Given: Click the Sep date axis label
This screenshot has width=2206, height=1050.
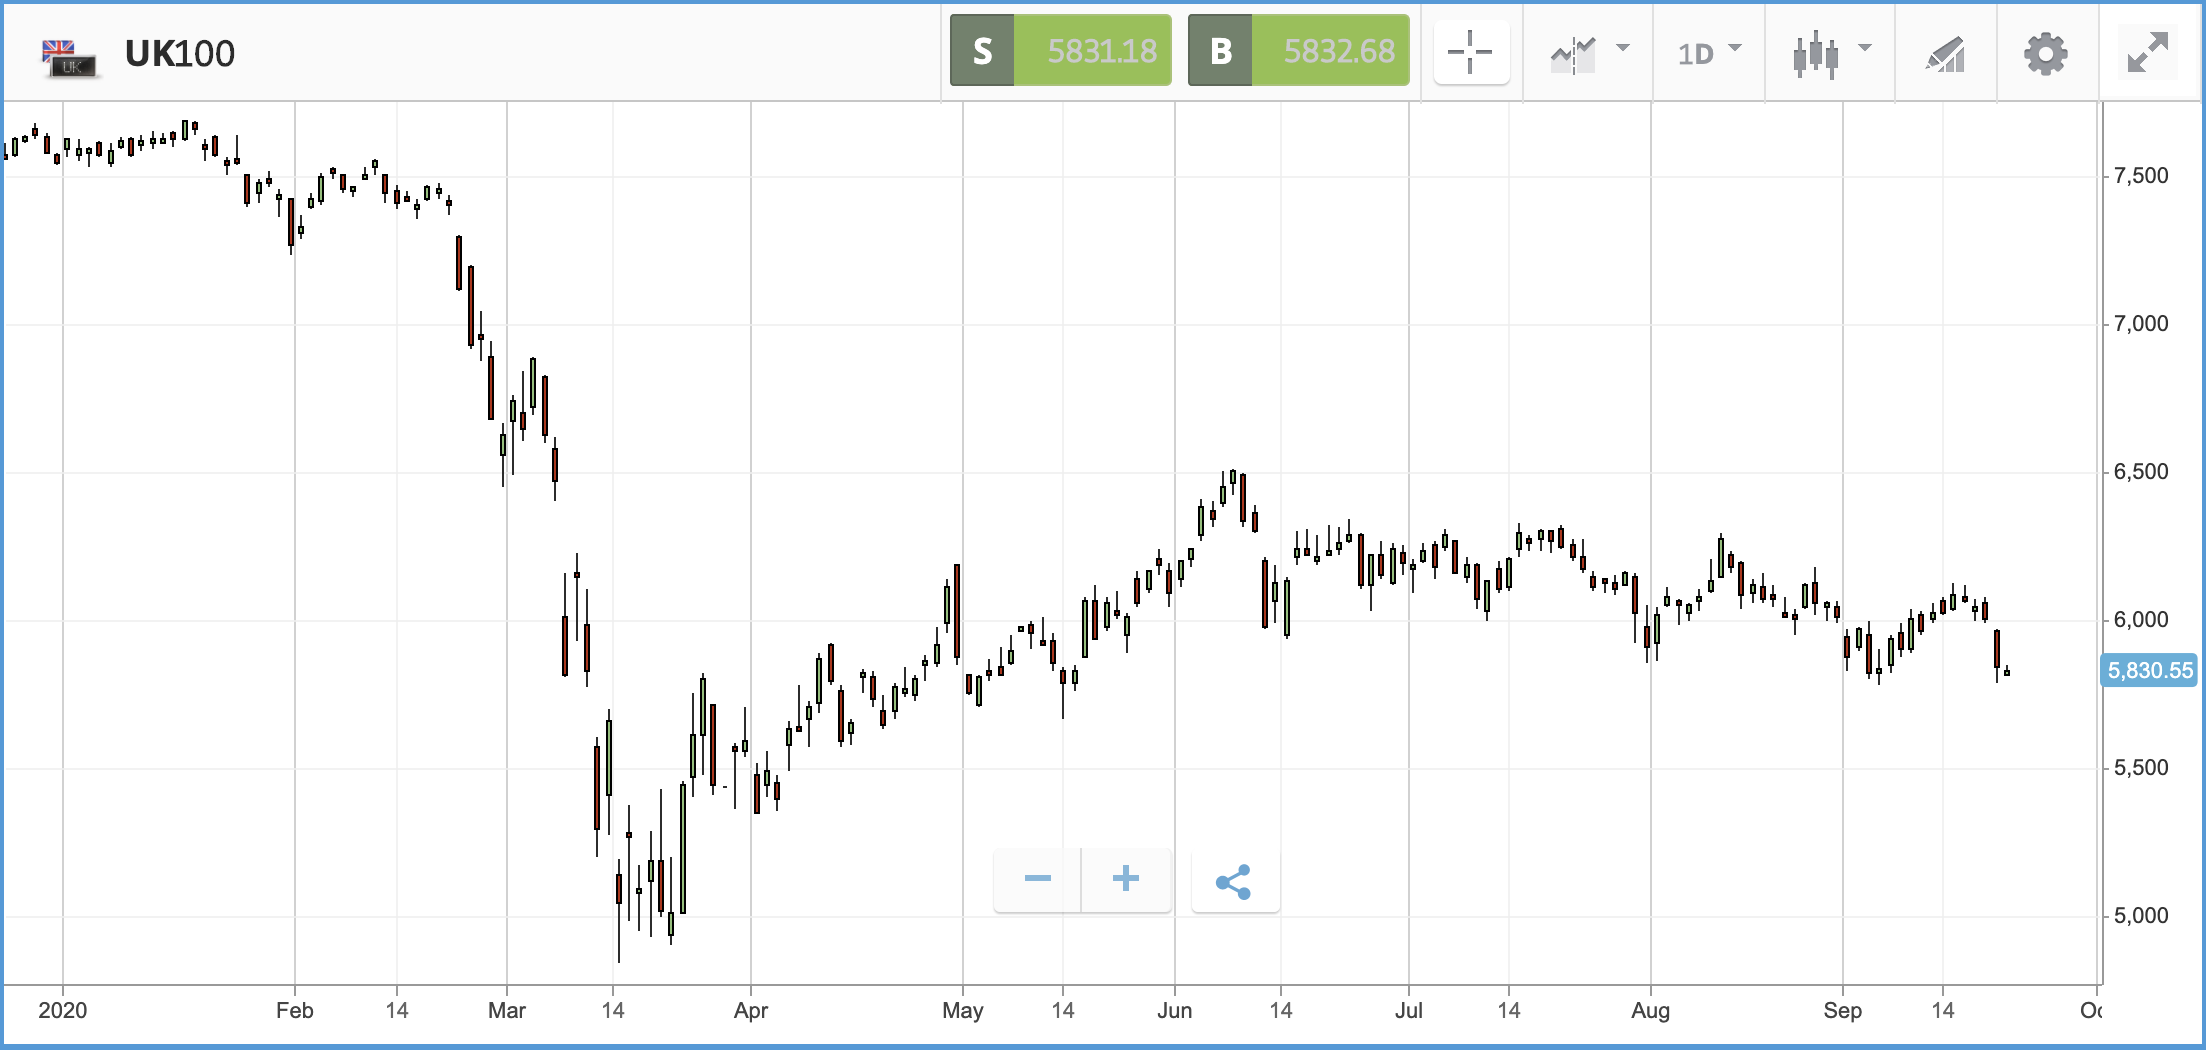Looking at the screenshot, I should 1843,1011.
